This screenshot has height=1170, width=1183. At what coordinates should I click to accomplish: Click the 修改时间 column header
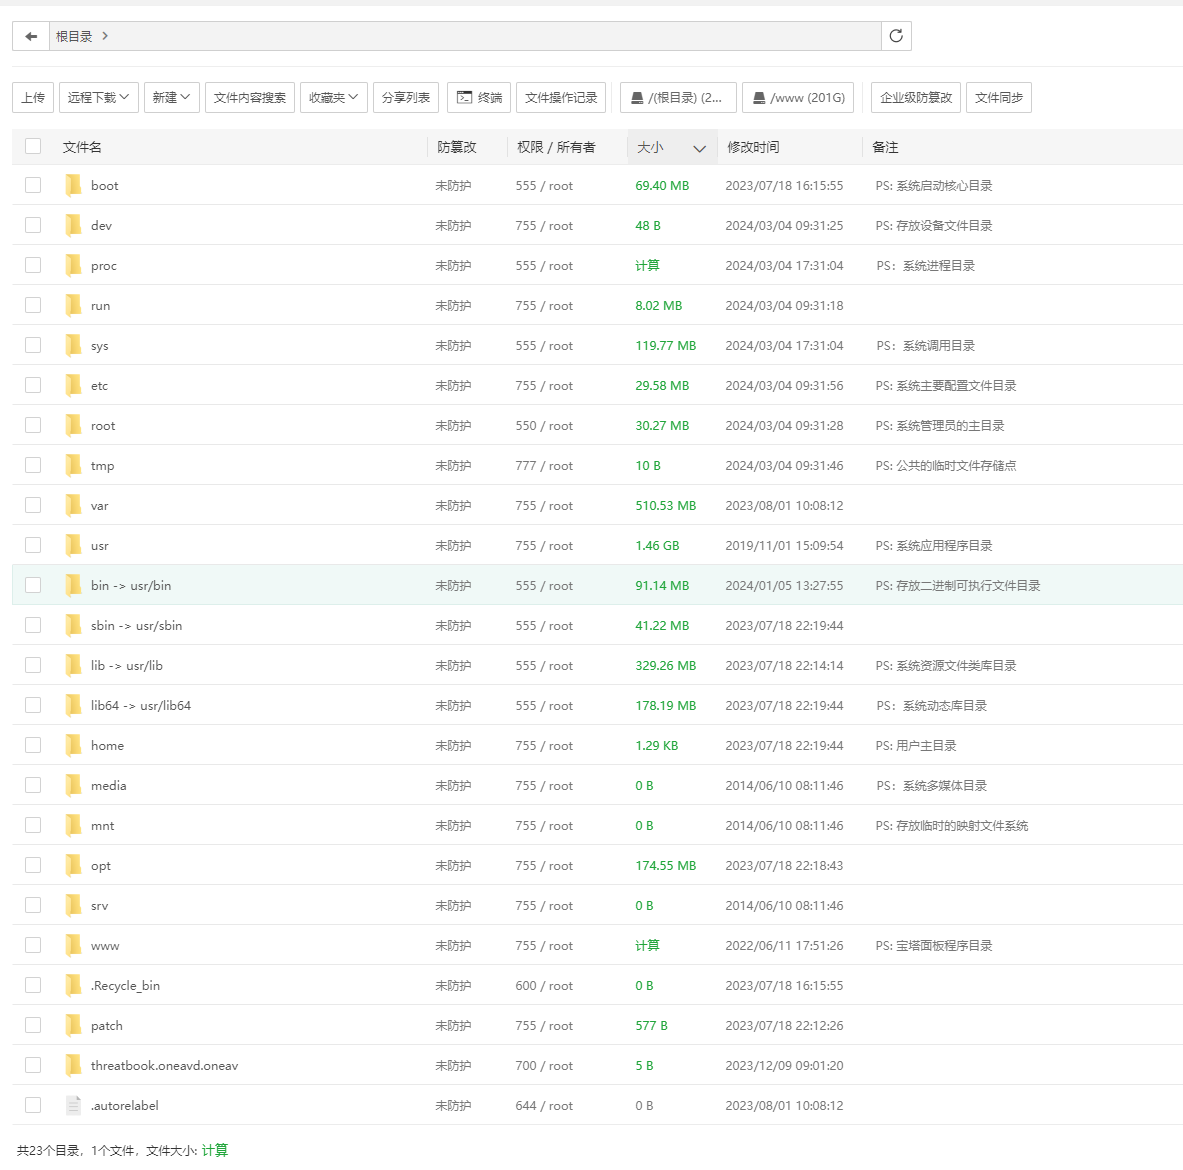coord(753,147)
